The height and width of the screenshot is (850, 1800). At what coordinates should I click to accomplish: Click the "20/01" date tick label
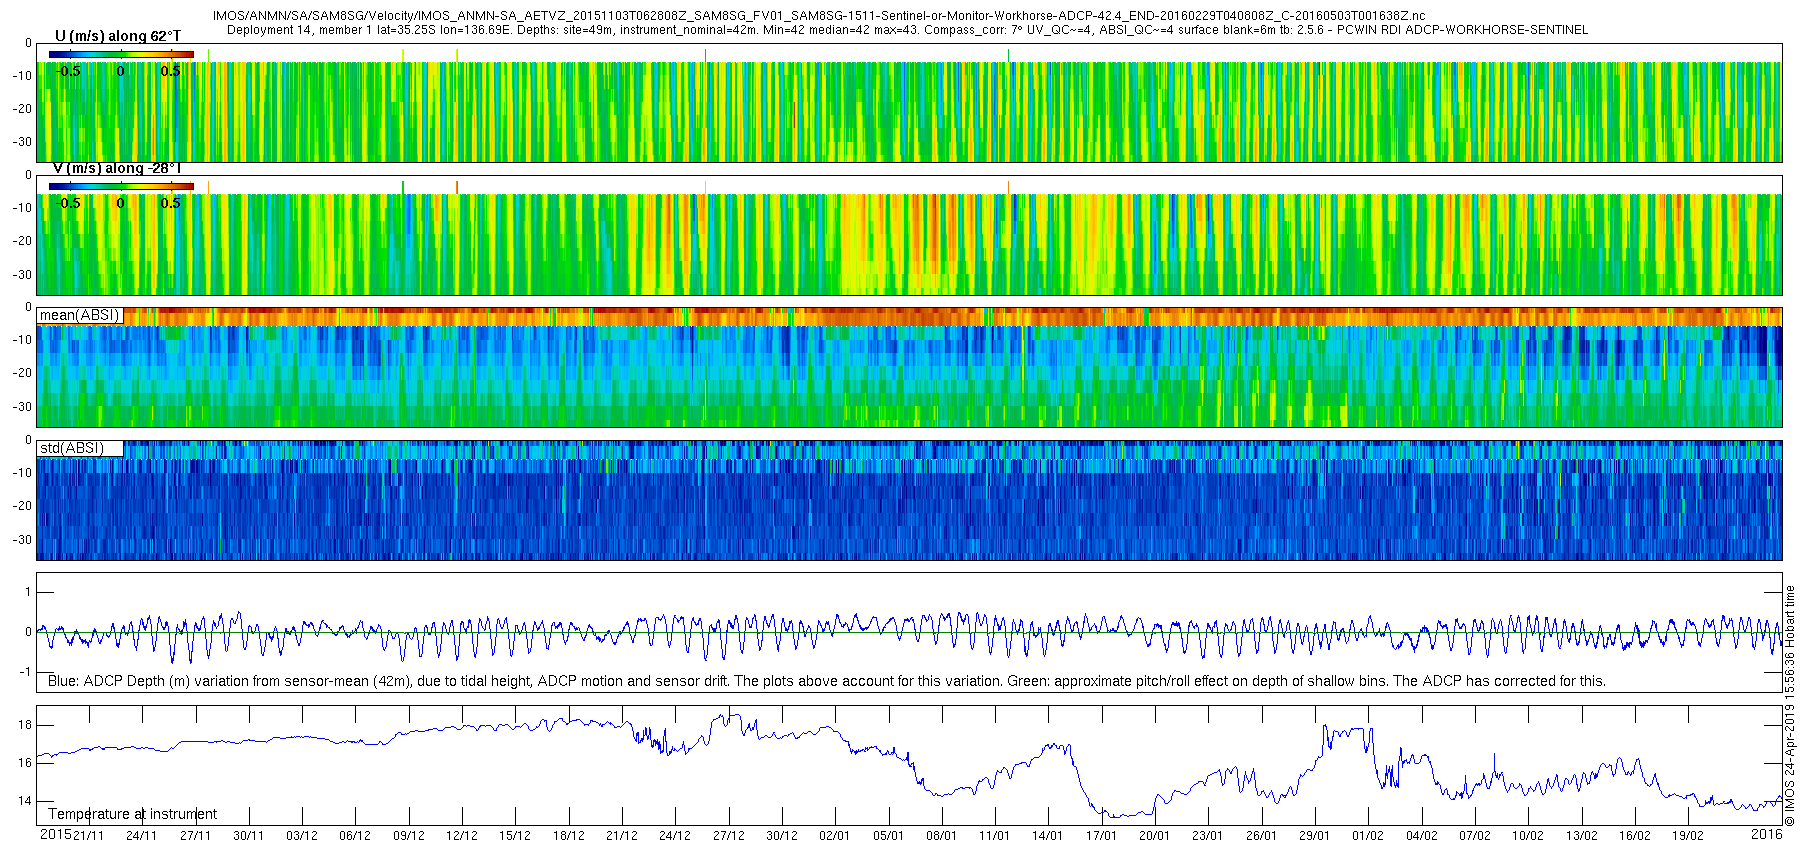(x=1155, y=835)
